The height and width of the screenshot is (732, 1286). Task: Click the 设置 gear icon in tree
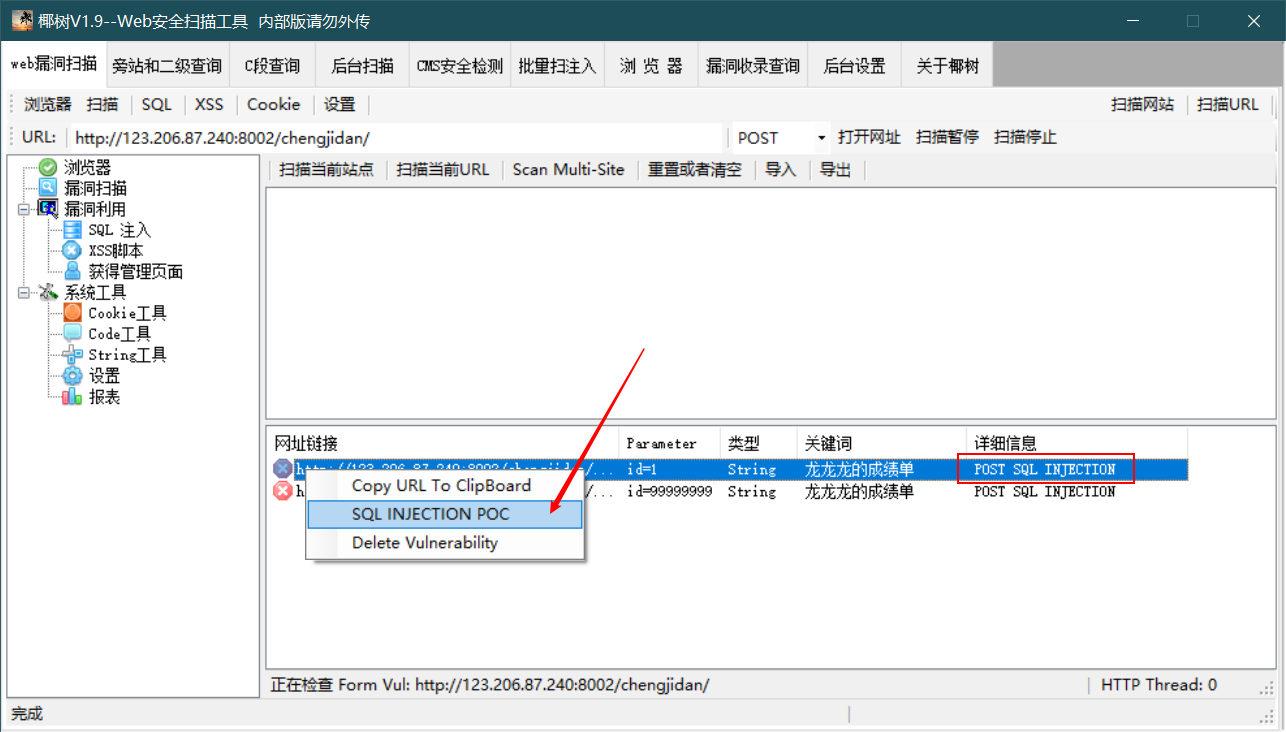pyautogui.click(x=72, y=376)
